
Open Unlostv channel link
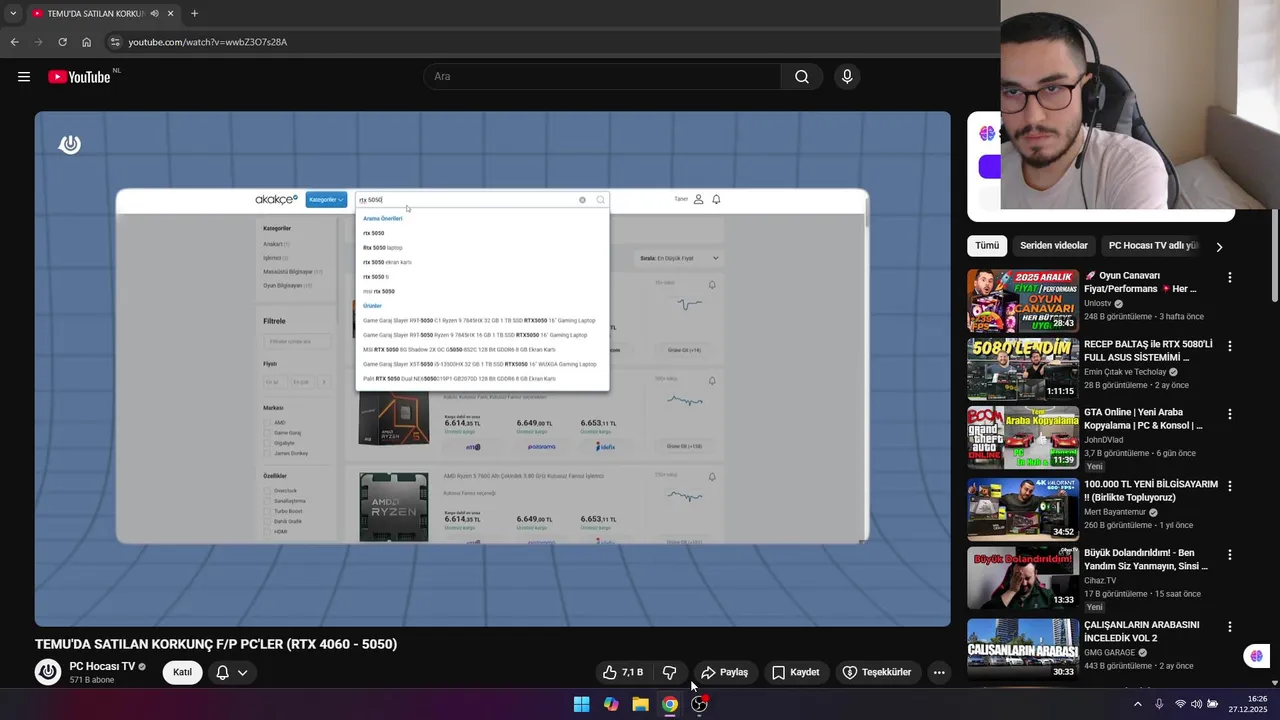click(1097, 303)
